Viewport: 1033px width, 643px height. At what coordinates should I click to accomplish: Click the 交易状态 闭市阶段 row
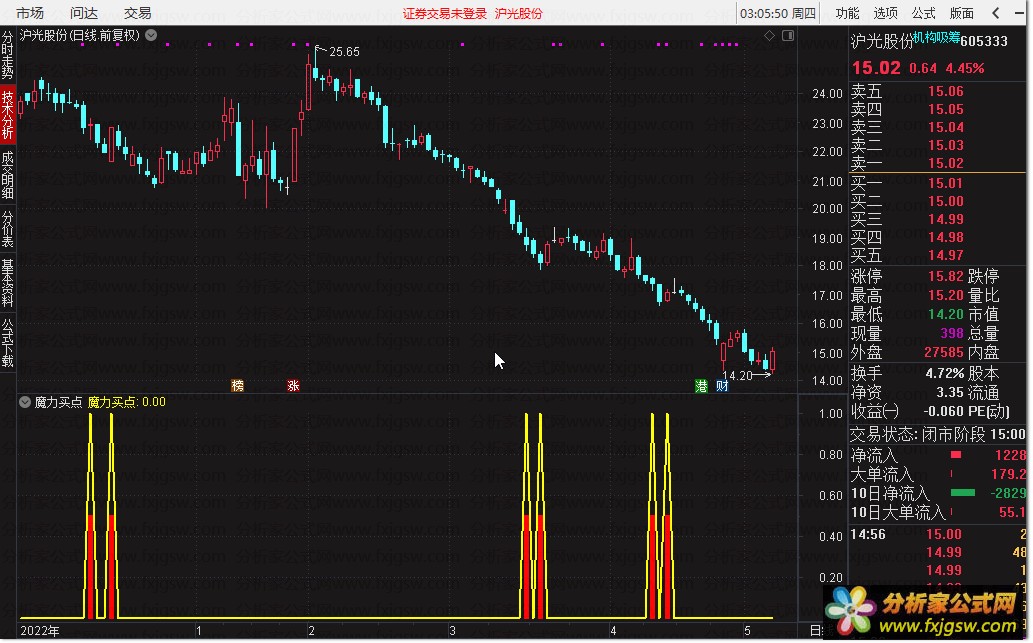[938, 435]
